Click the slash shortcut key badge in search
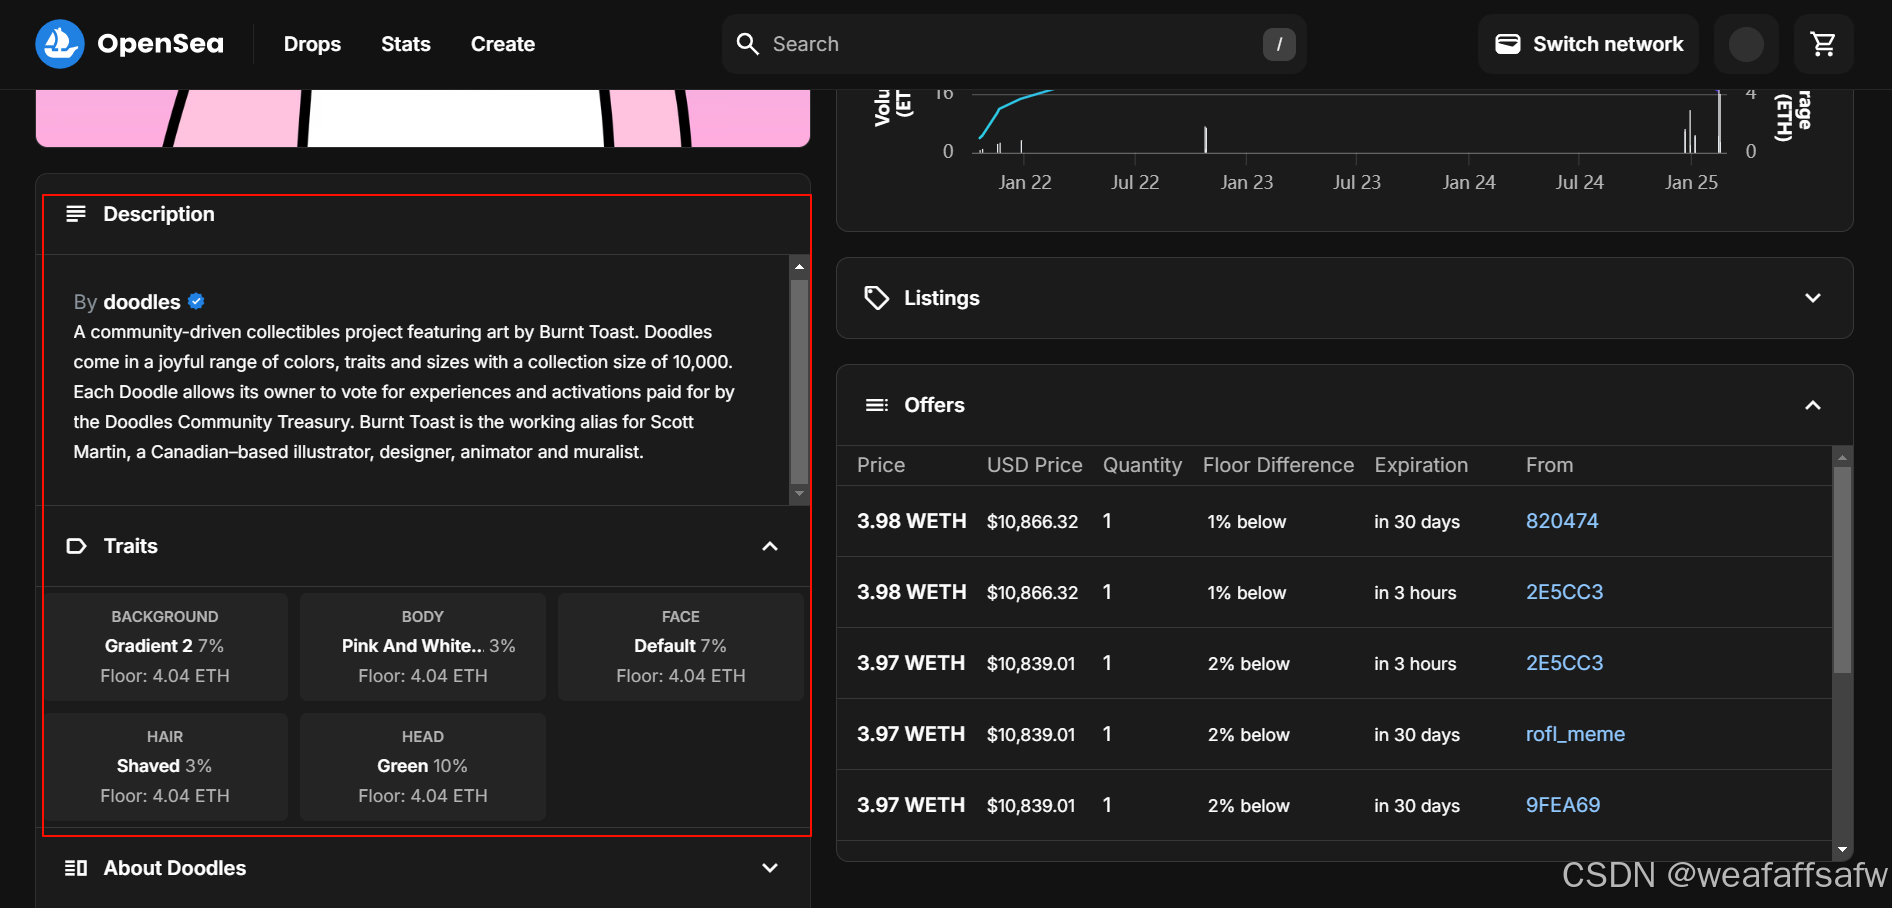The image size is (1892, 908). pyautogui.click(x=1279, y=44)
